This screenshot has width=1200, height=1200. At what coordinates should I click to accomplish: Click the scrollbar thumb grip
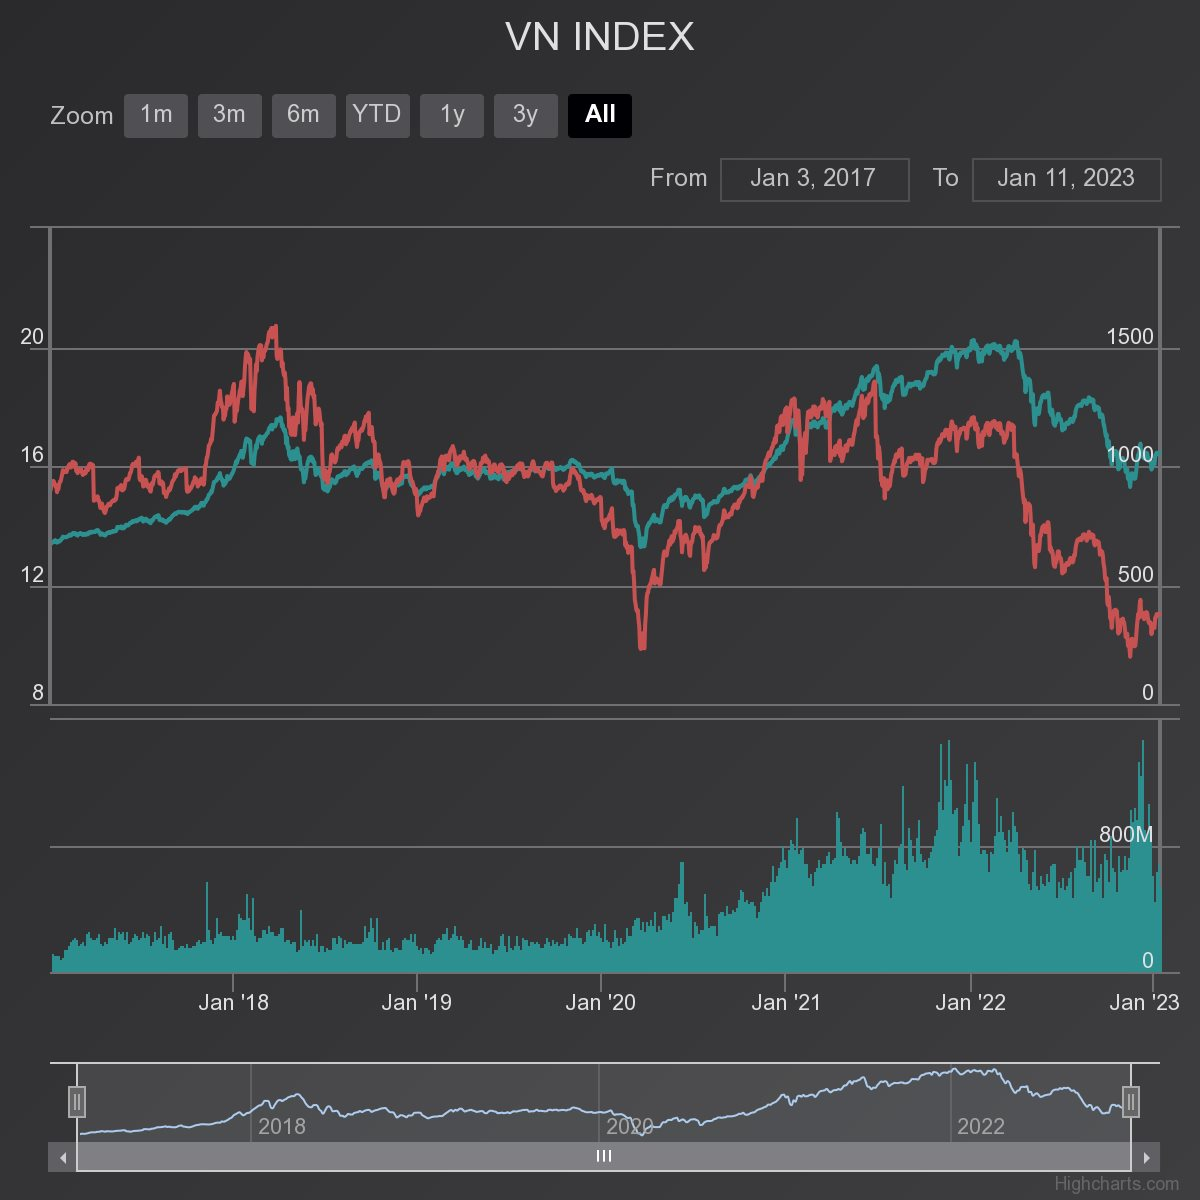pos(603,1157)
